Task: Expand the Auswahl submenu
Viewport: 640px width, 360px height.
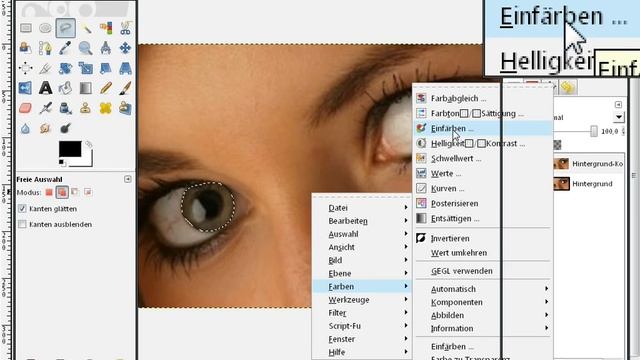Action: click(362, 234)
